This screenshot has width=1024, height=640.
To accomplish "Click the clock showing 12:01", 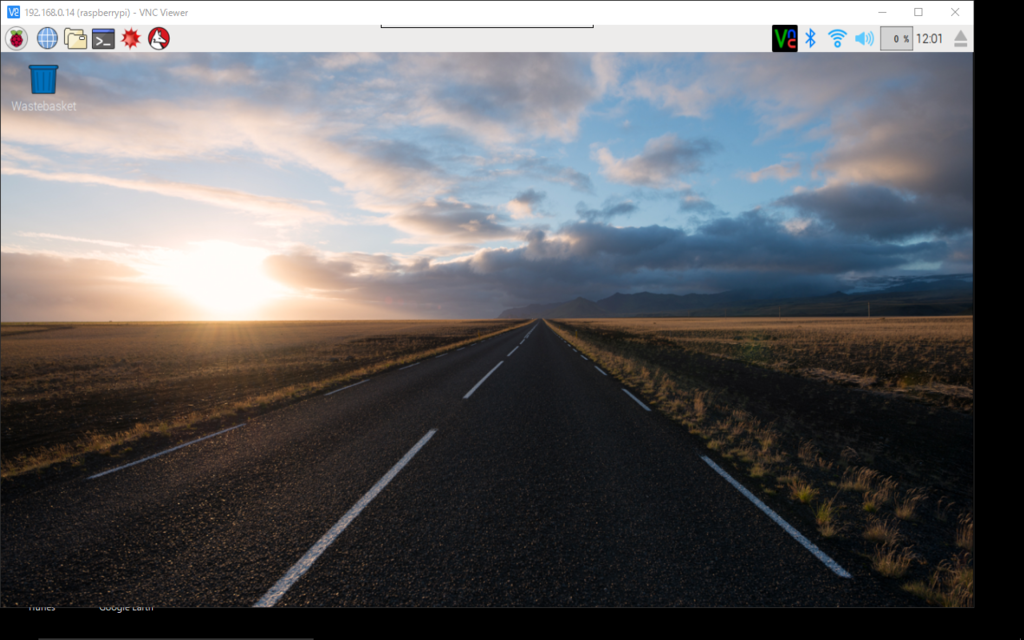I will coord(929,39).
